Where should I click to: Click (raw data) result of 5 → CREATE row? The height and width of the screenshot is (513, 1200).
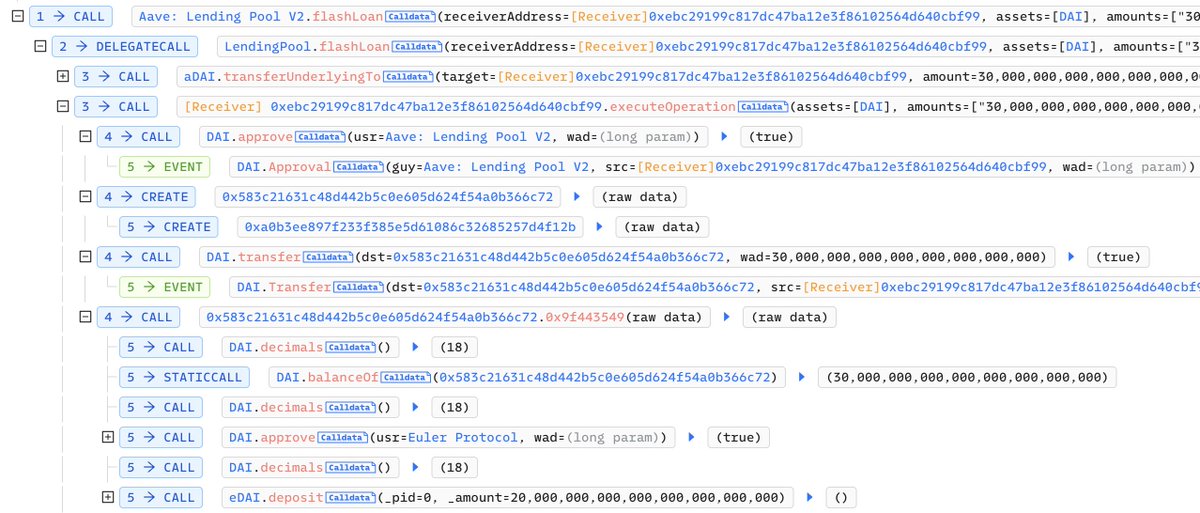click(662, 227)
